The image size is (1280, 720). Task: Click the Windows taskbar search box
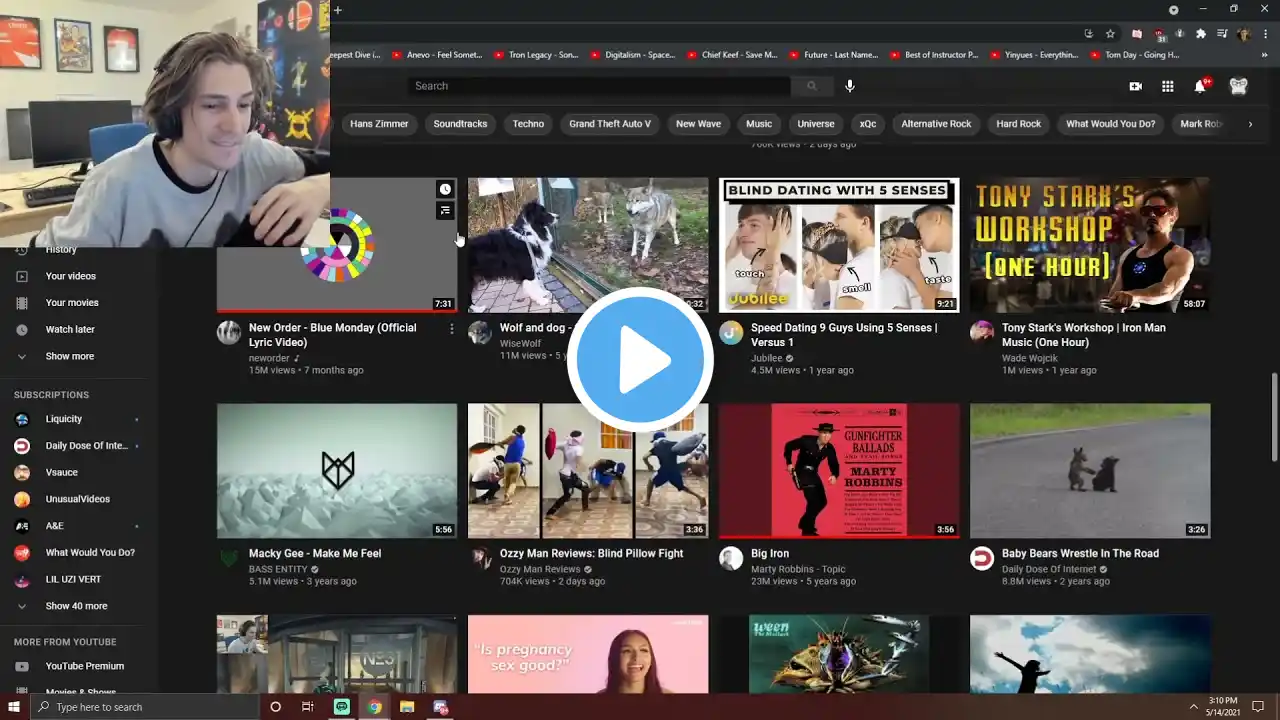pyautogui.click(x=145, y=707)
